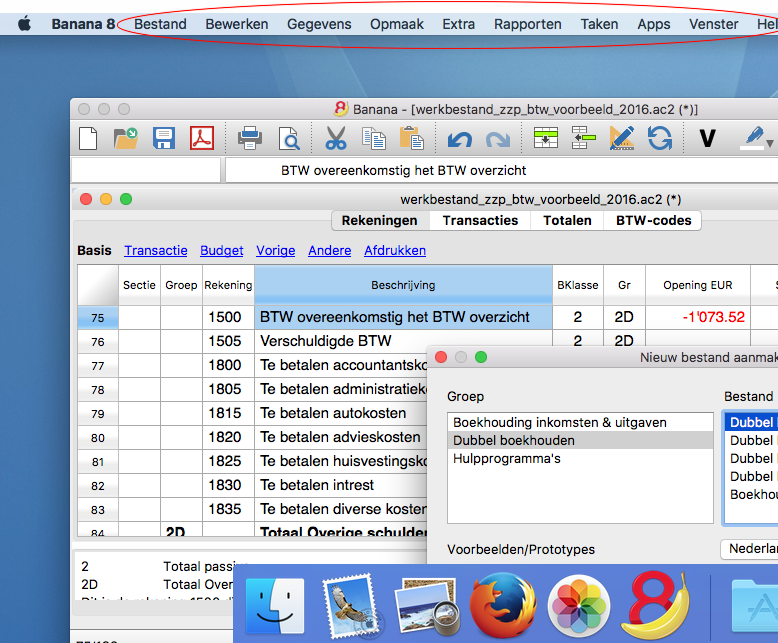Save the file with the floppy disk icon

pos(164,138)
